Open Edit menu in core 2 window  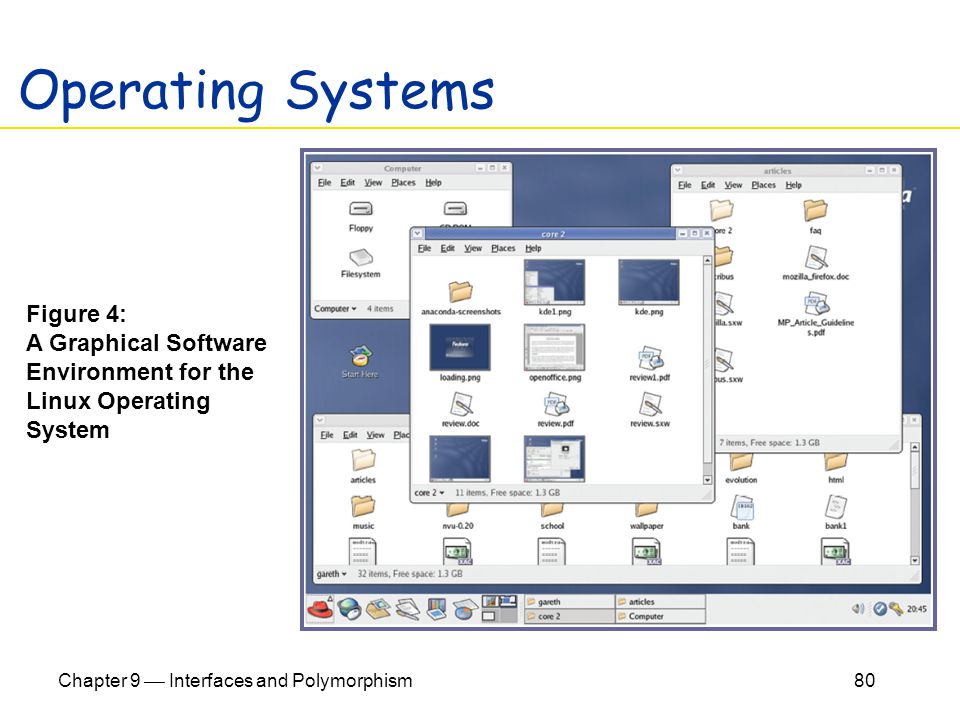click(x=448, y=249)
